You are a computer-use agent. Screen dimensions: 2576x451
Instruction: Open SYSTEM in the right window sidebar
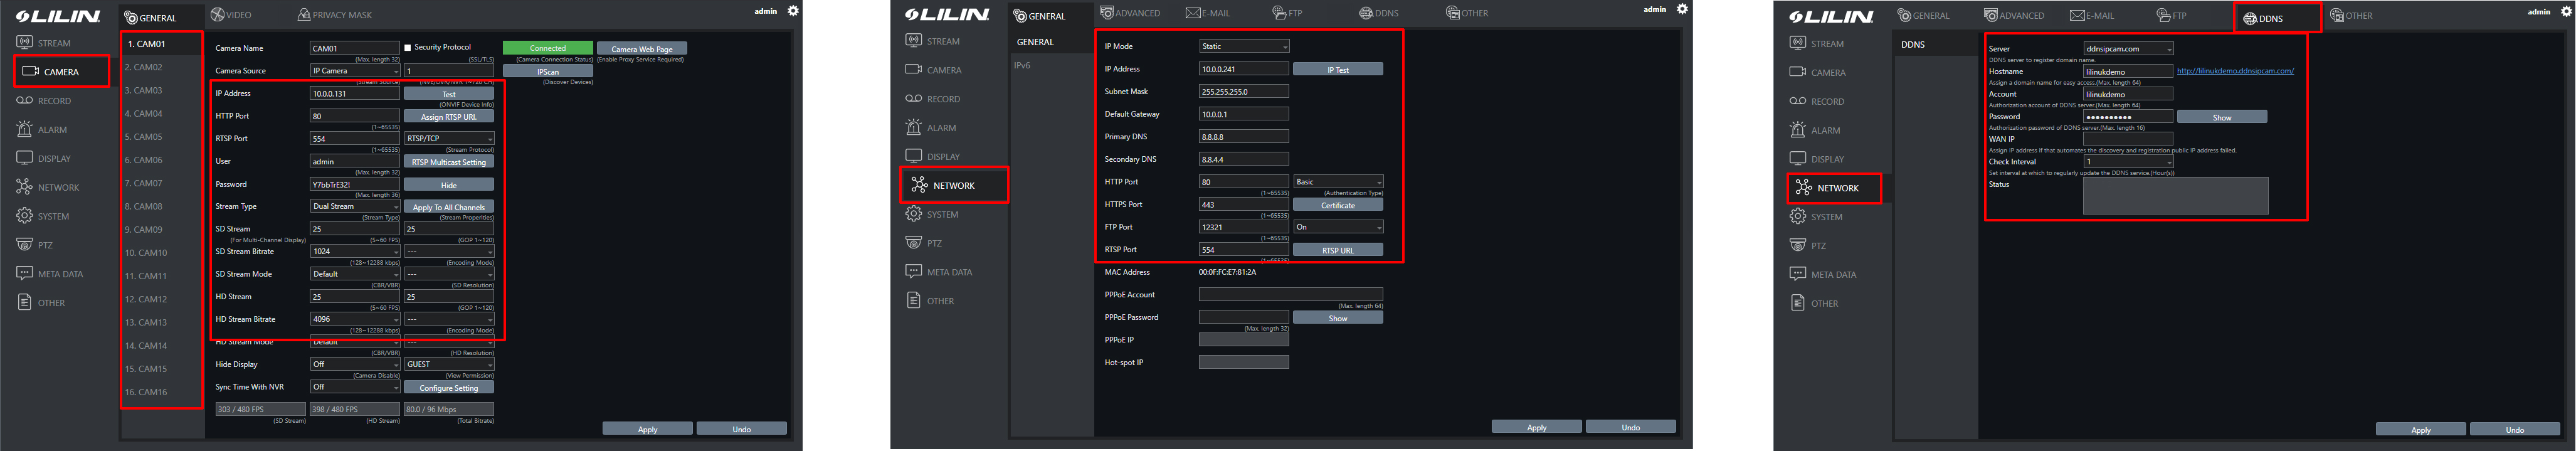pyautogui.click(x=1816, y=217)
